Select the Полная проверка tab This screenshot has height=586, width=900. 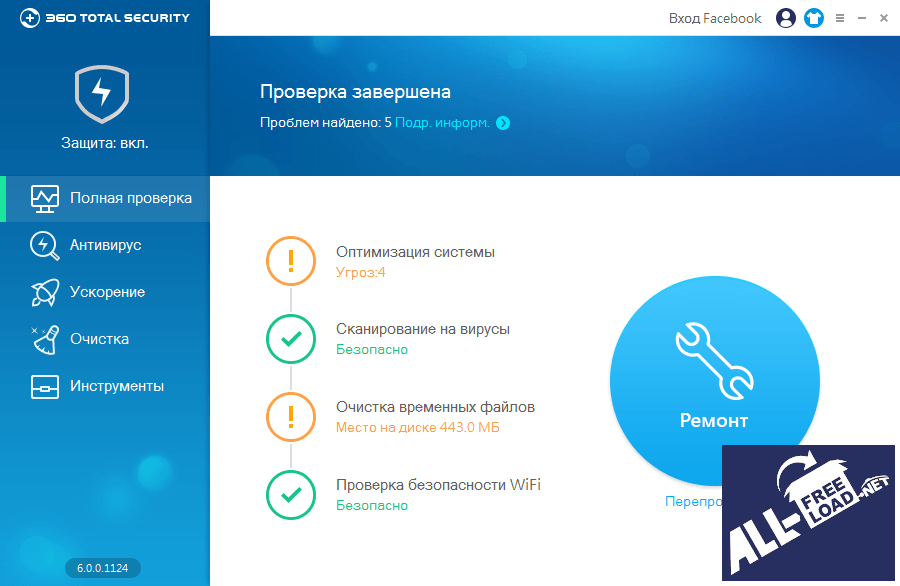(130, 198)
